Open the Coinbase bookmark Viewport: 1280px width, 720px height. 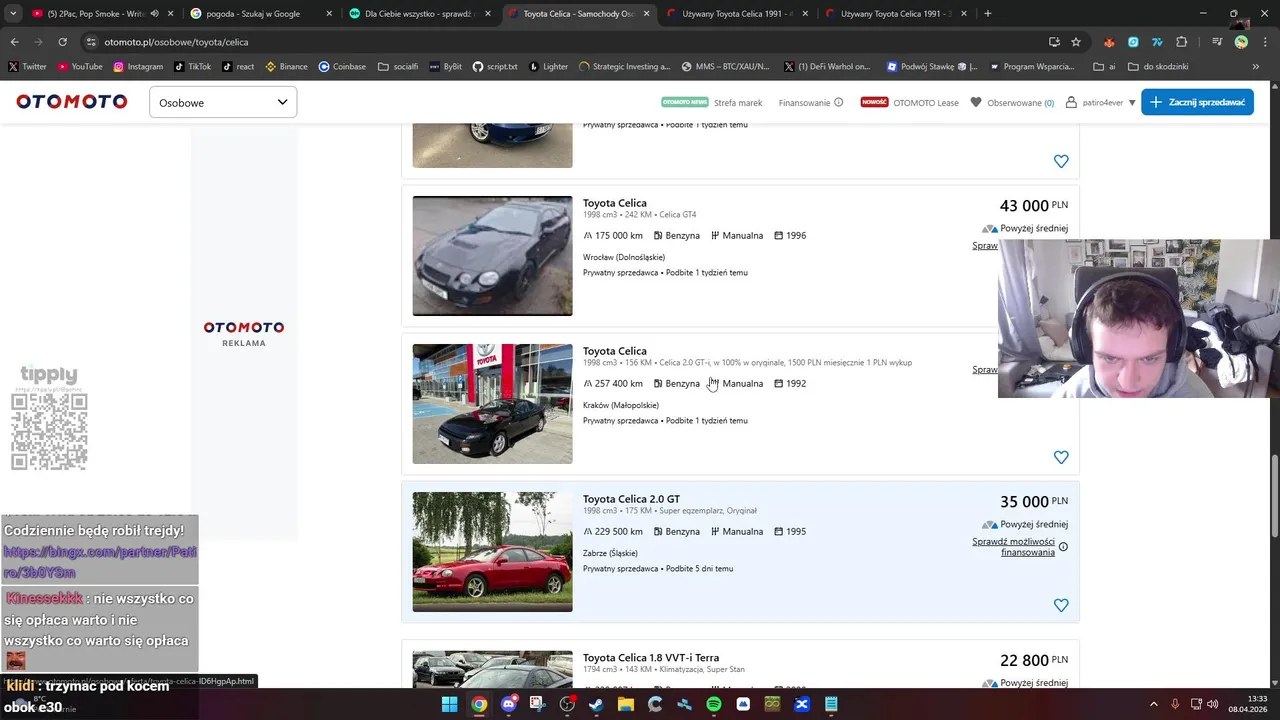pos(342,67)
